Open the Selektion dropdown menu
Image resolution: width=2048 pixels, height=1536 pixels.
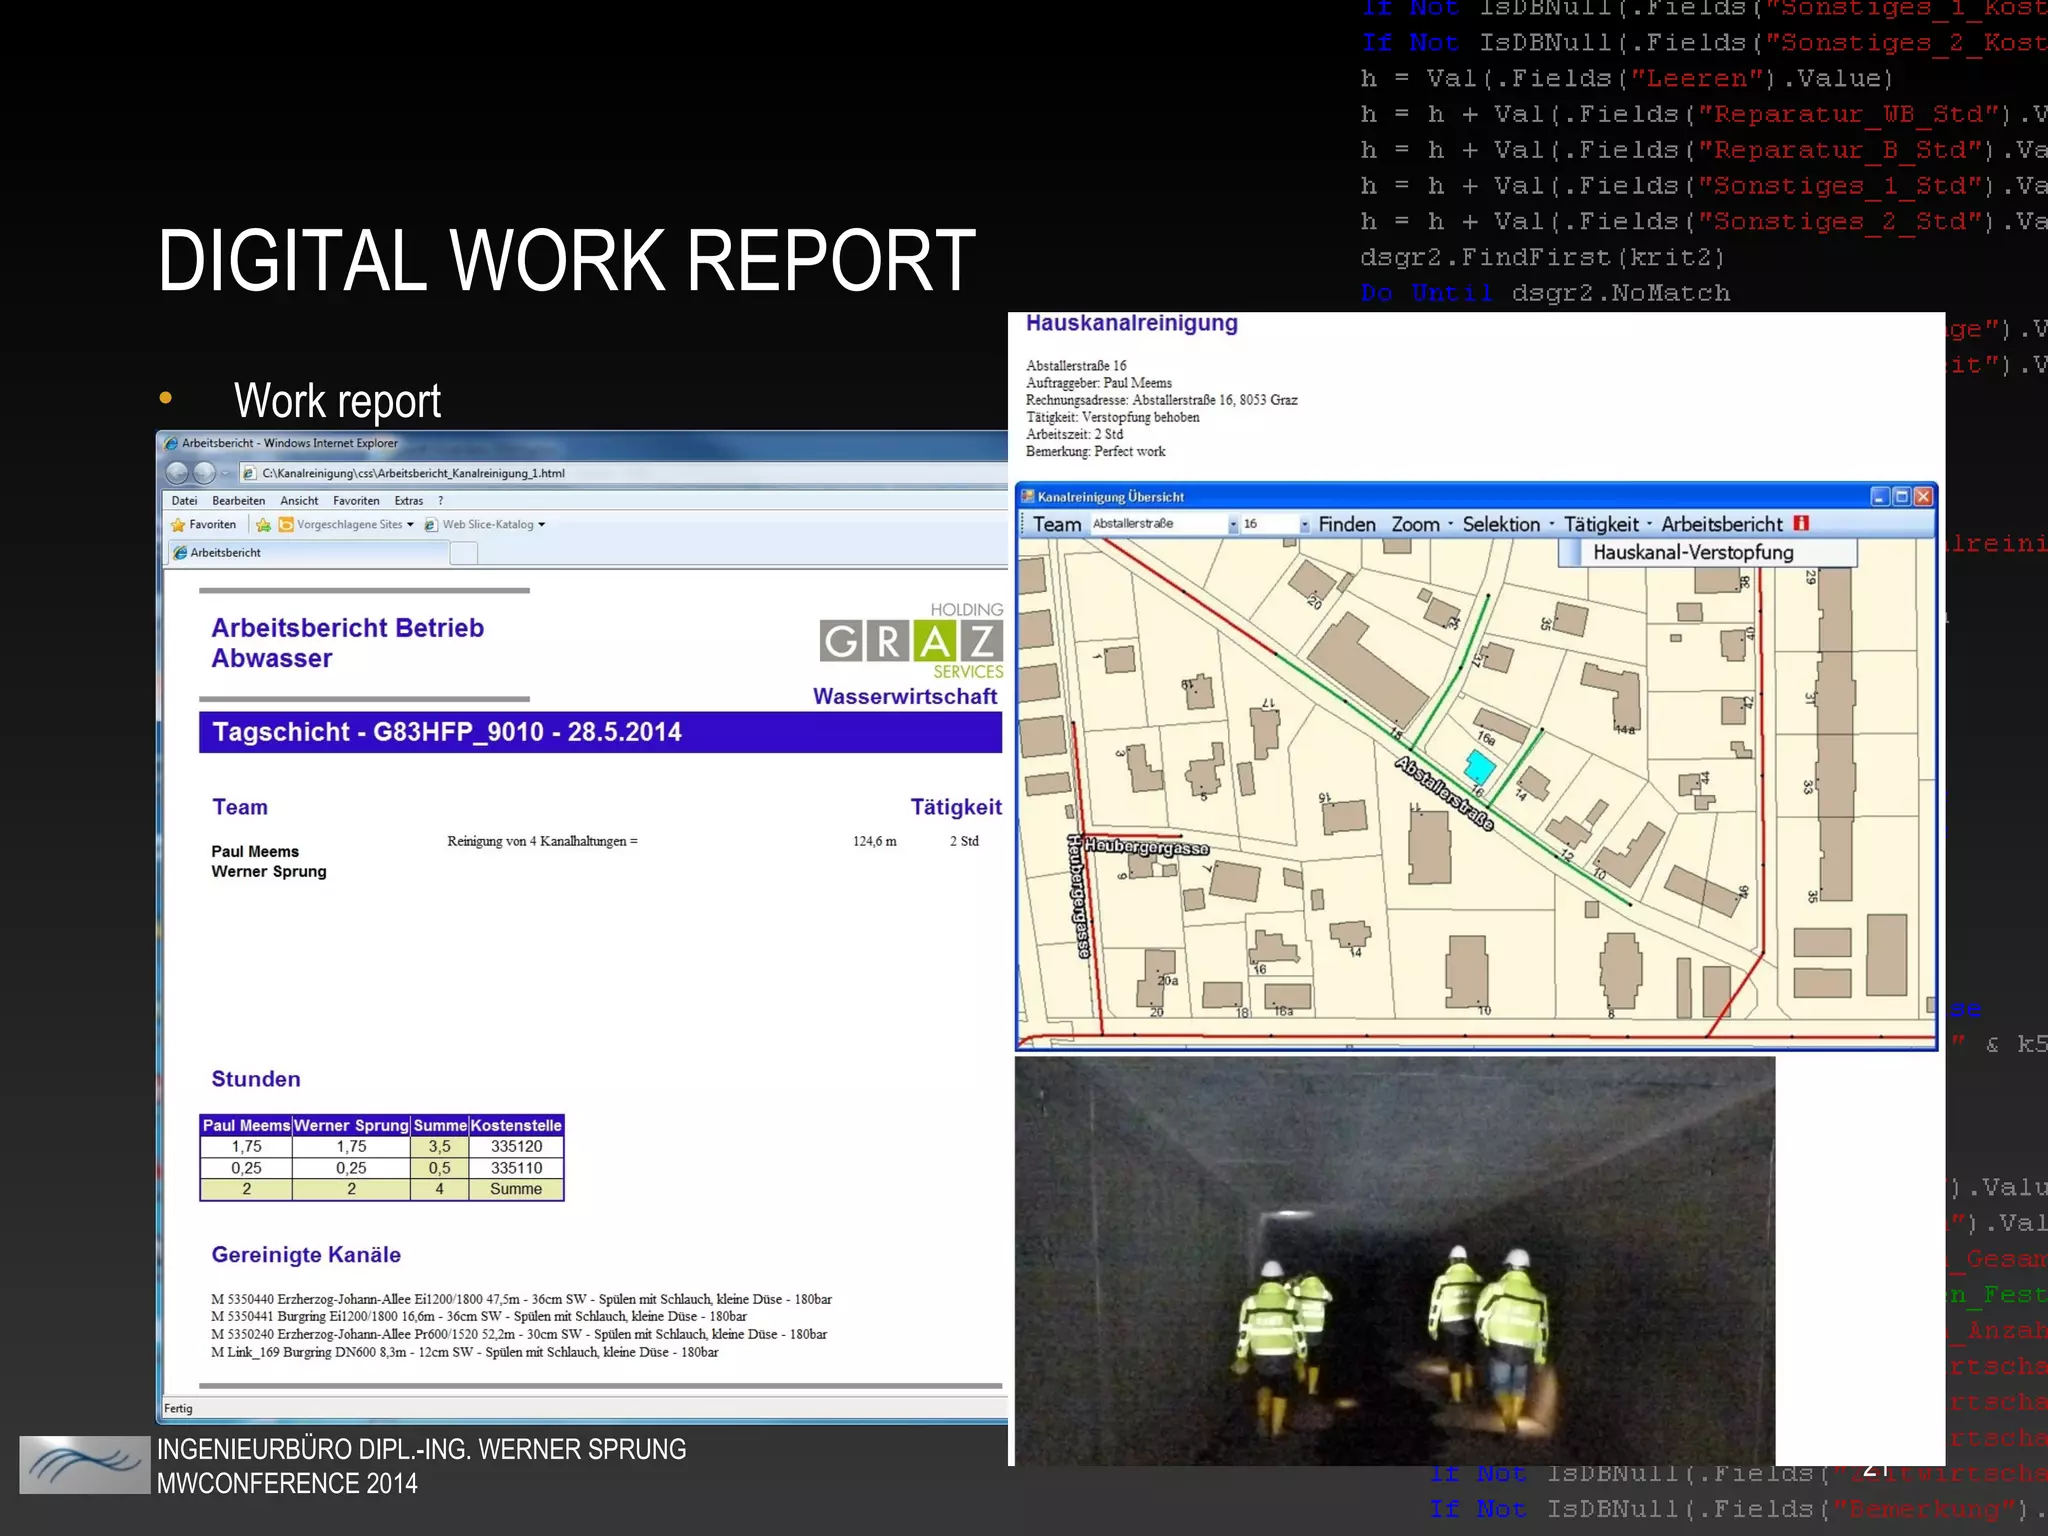[x=1507, y=524]
